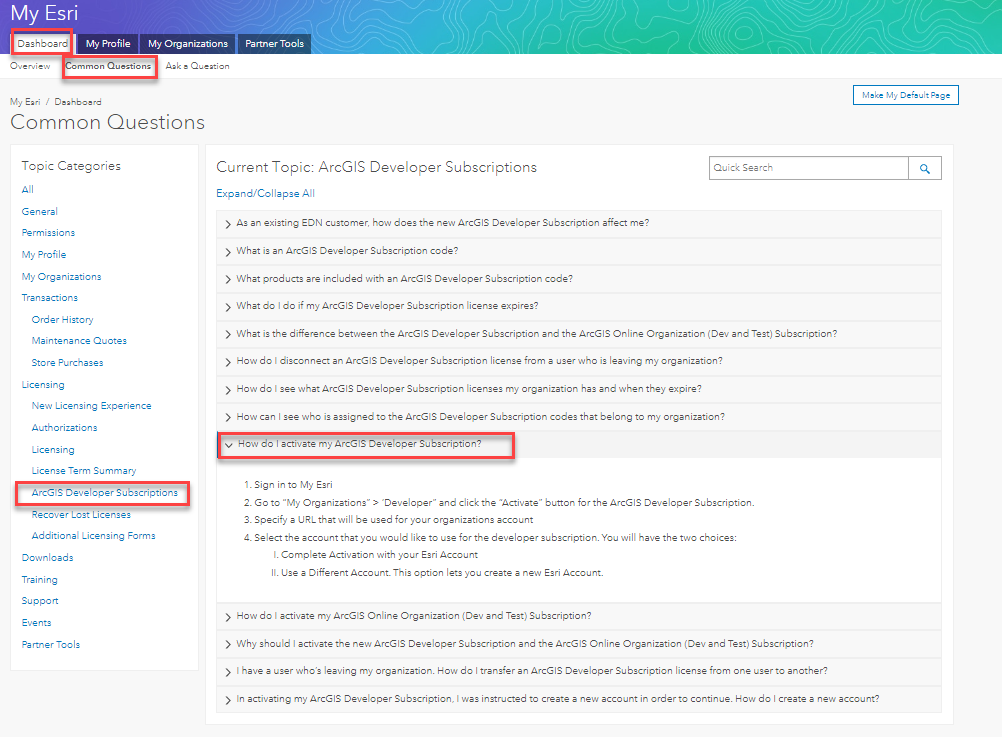Viewport: 1002px width, 737px height.
Task: Click the My Esri header title
Action: (x=44, y=13)
